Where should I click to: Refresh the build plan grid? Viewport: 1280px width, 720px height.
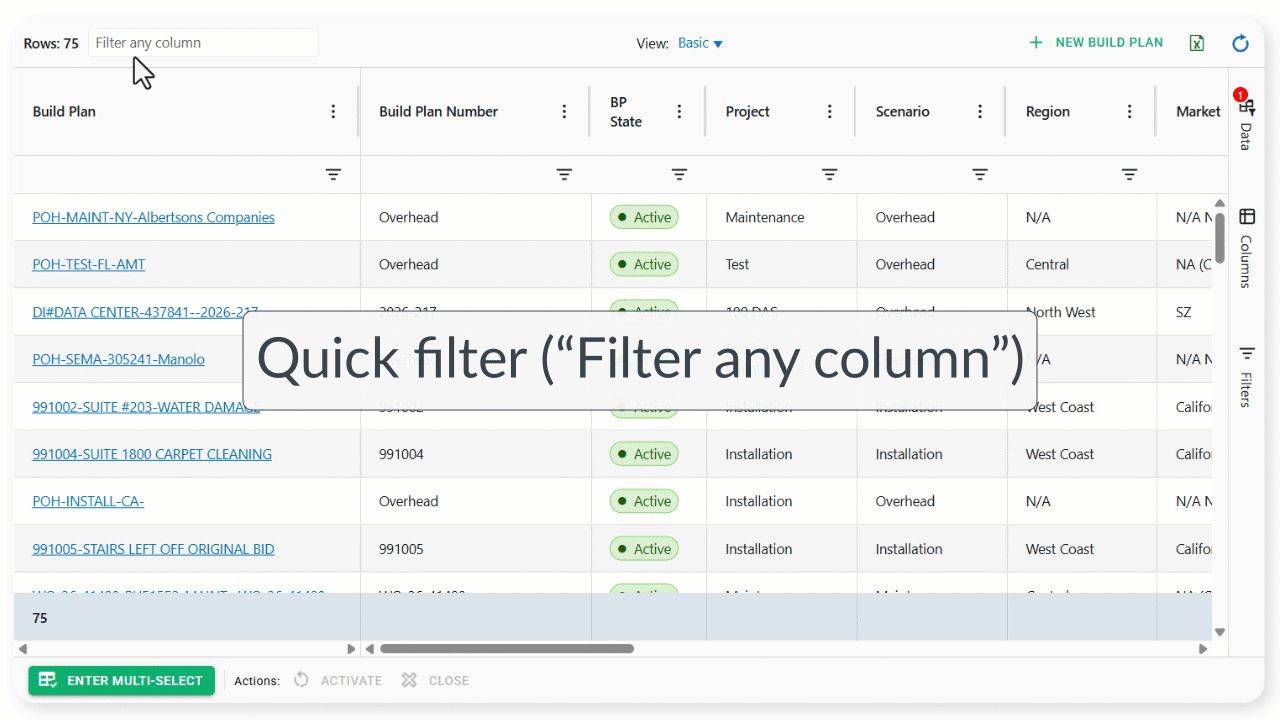pyautogui.click(x=1240, y=43)
